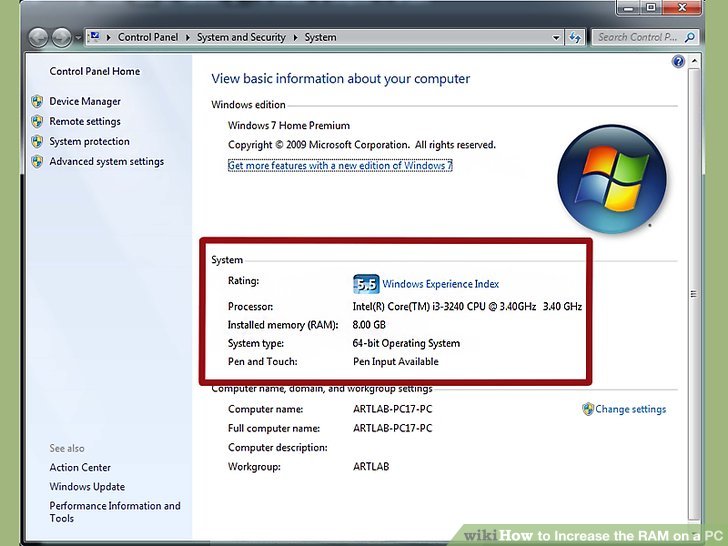Click the Back navigation arrow button

coord(38,38)
